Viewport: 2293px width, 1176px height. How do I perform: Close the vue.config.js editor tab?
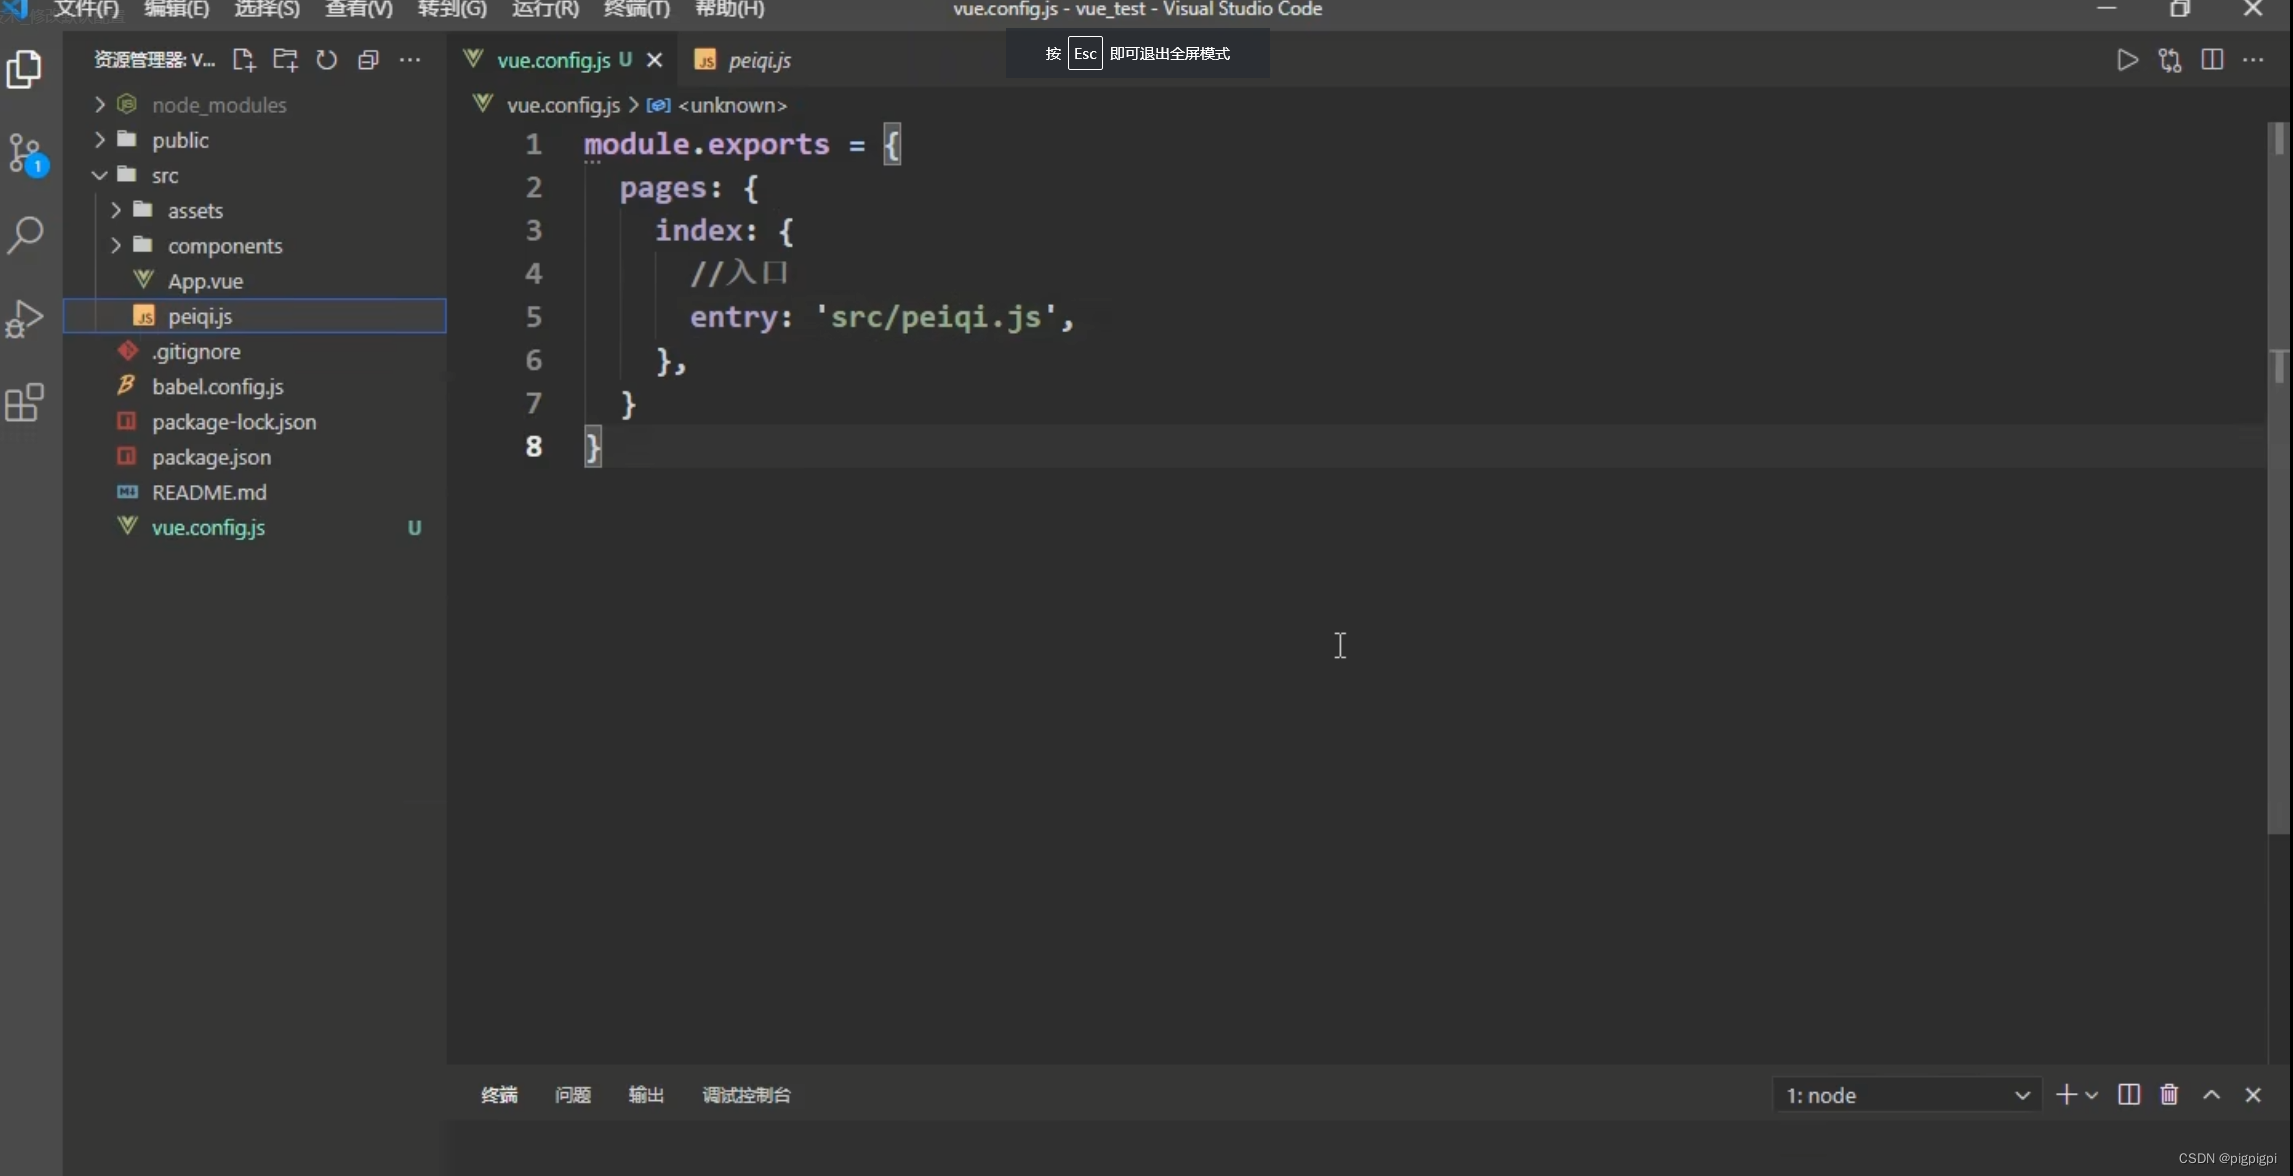click(655, 60)
